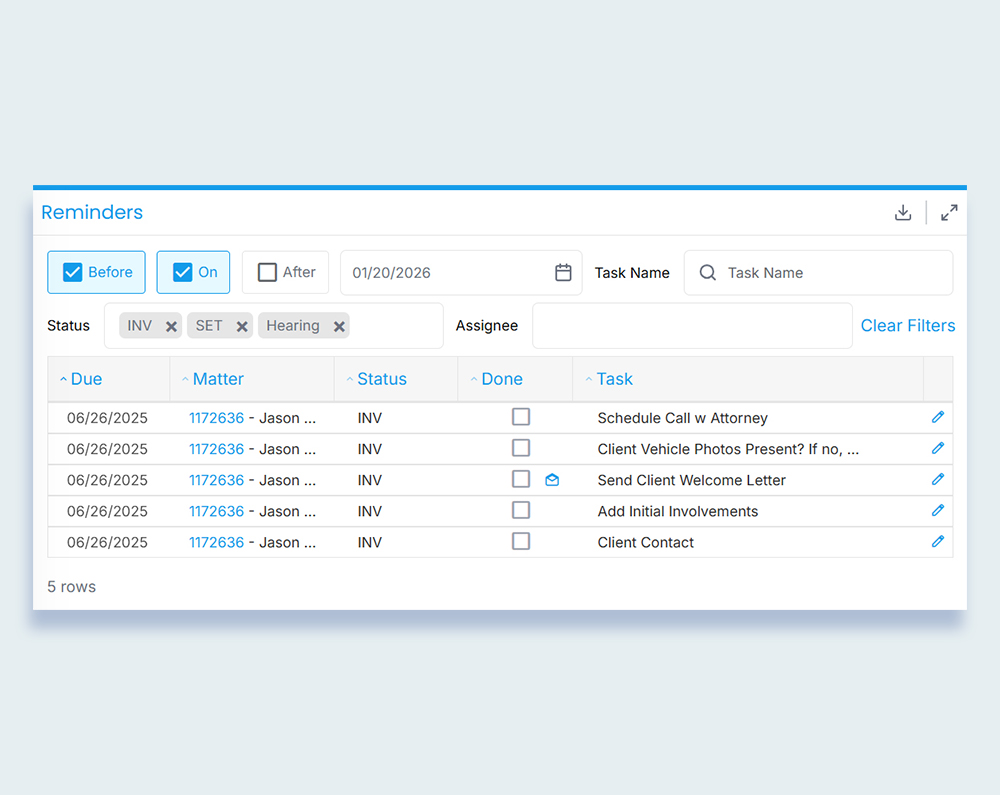This screenshot has height=795, width=1000.
Task: Sort the table by Matter column
Action: (x=218, y=379)
